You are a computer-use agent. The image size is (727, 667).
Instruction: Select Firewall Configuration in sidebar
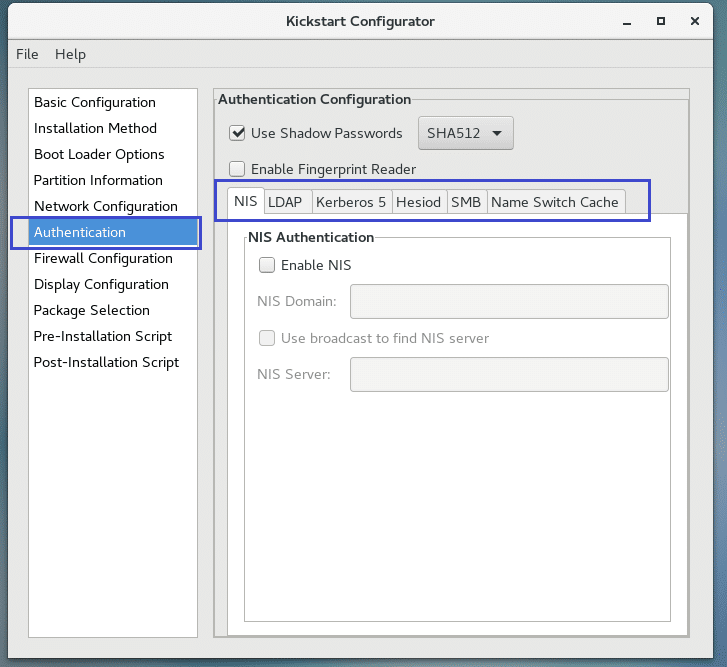[x=103, y=258]
